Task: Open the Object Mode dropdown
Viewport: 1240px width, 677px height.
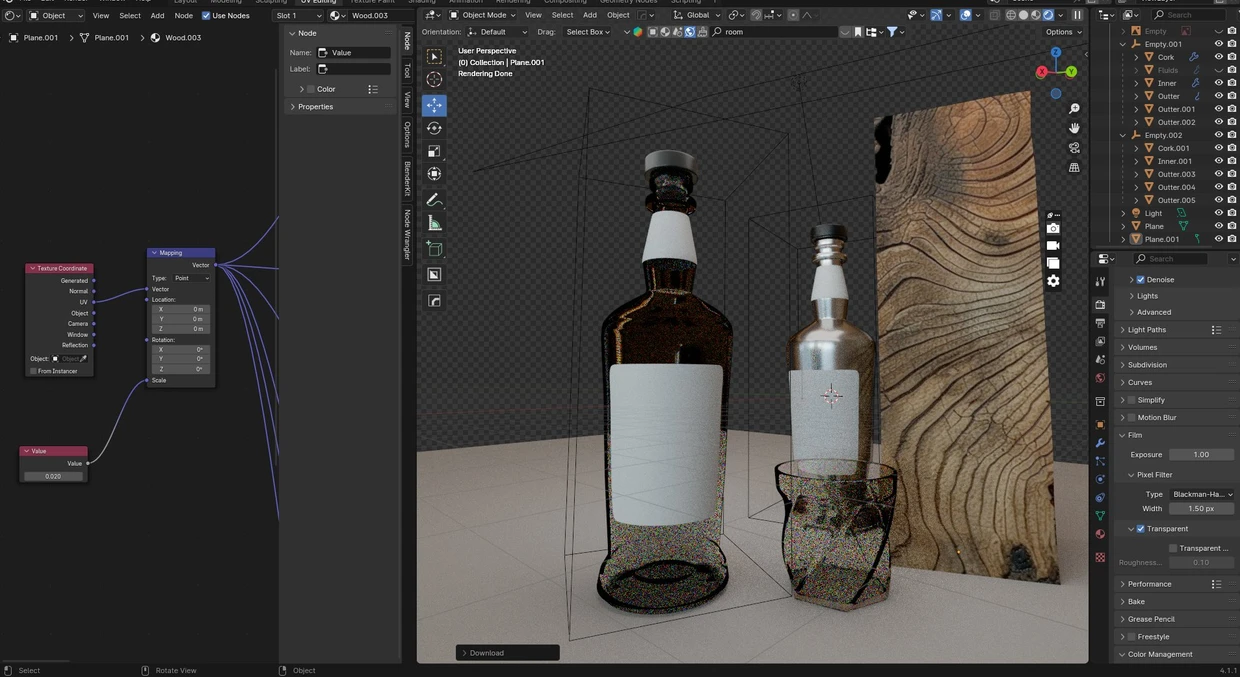Action: (483, 15)
